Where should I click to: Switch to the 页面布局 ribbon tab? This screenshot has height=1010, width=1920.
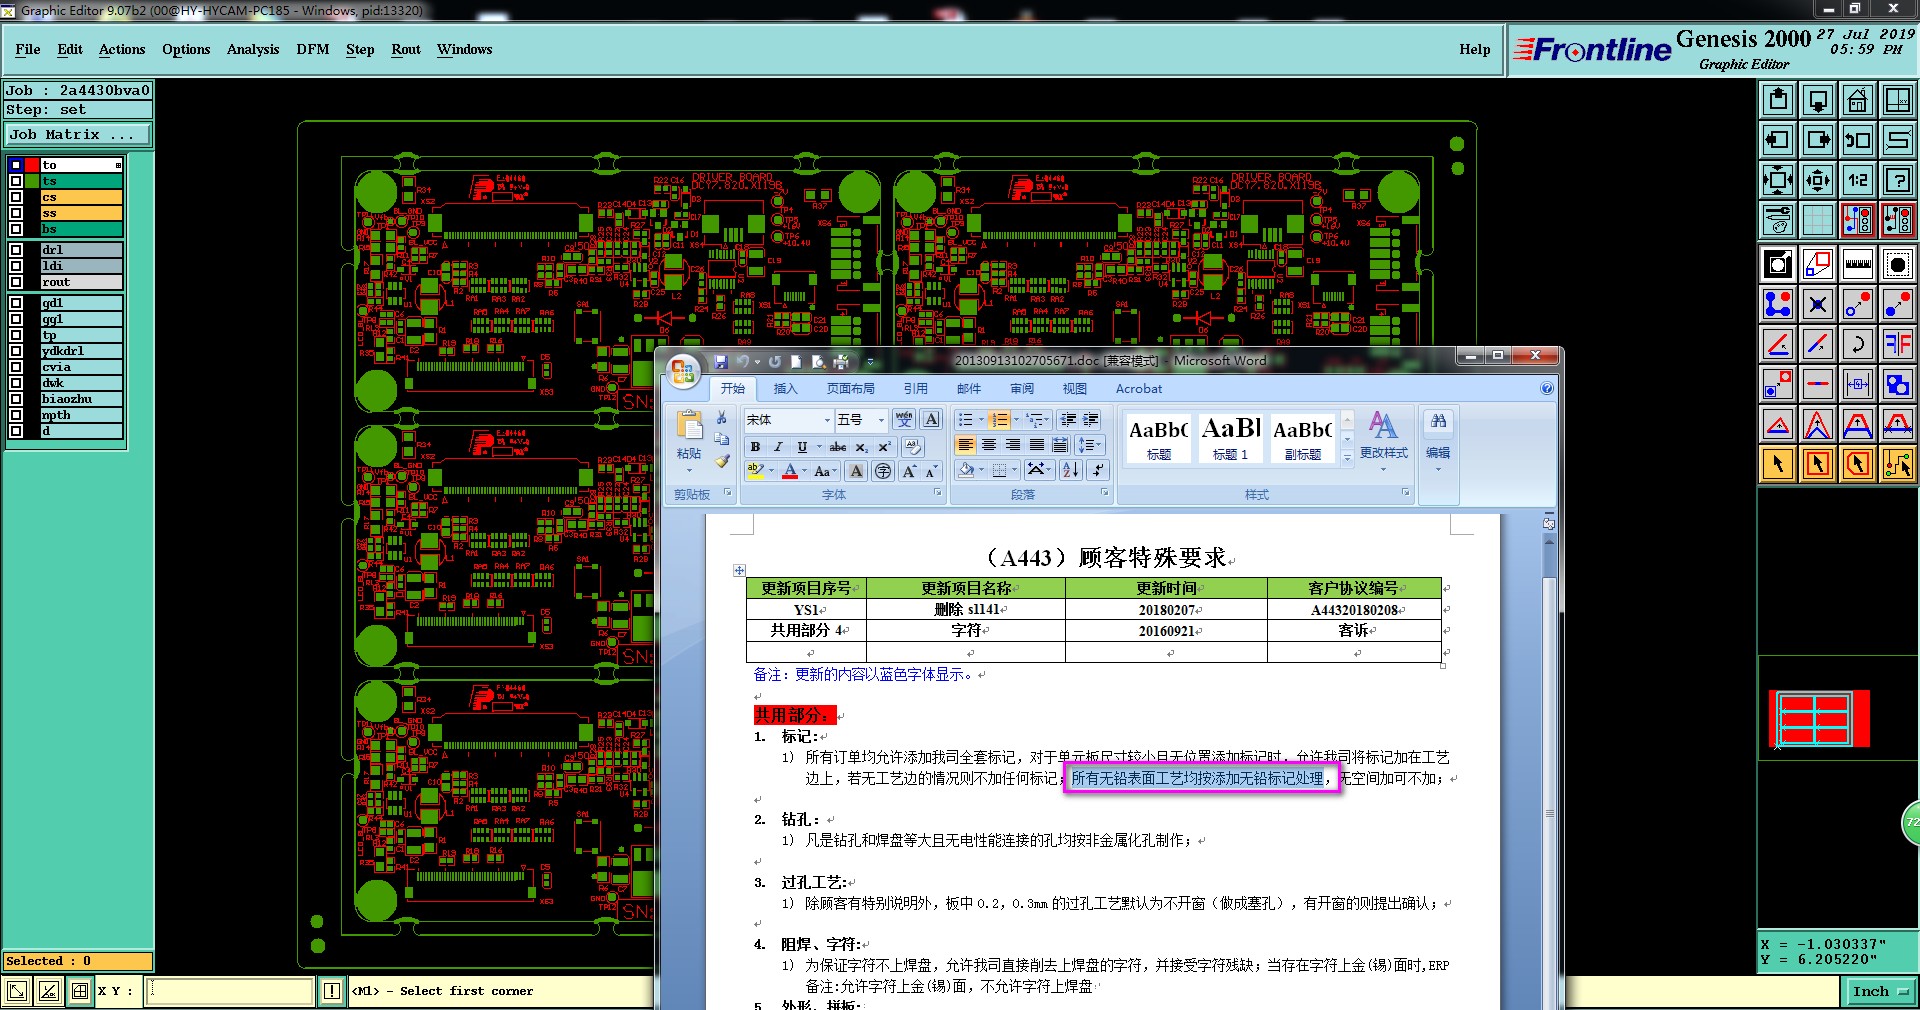(x=851, y=389)
